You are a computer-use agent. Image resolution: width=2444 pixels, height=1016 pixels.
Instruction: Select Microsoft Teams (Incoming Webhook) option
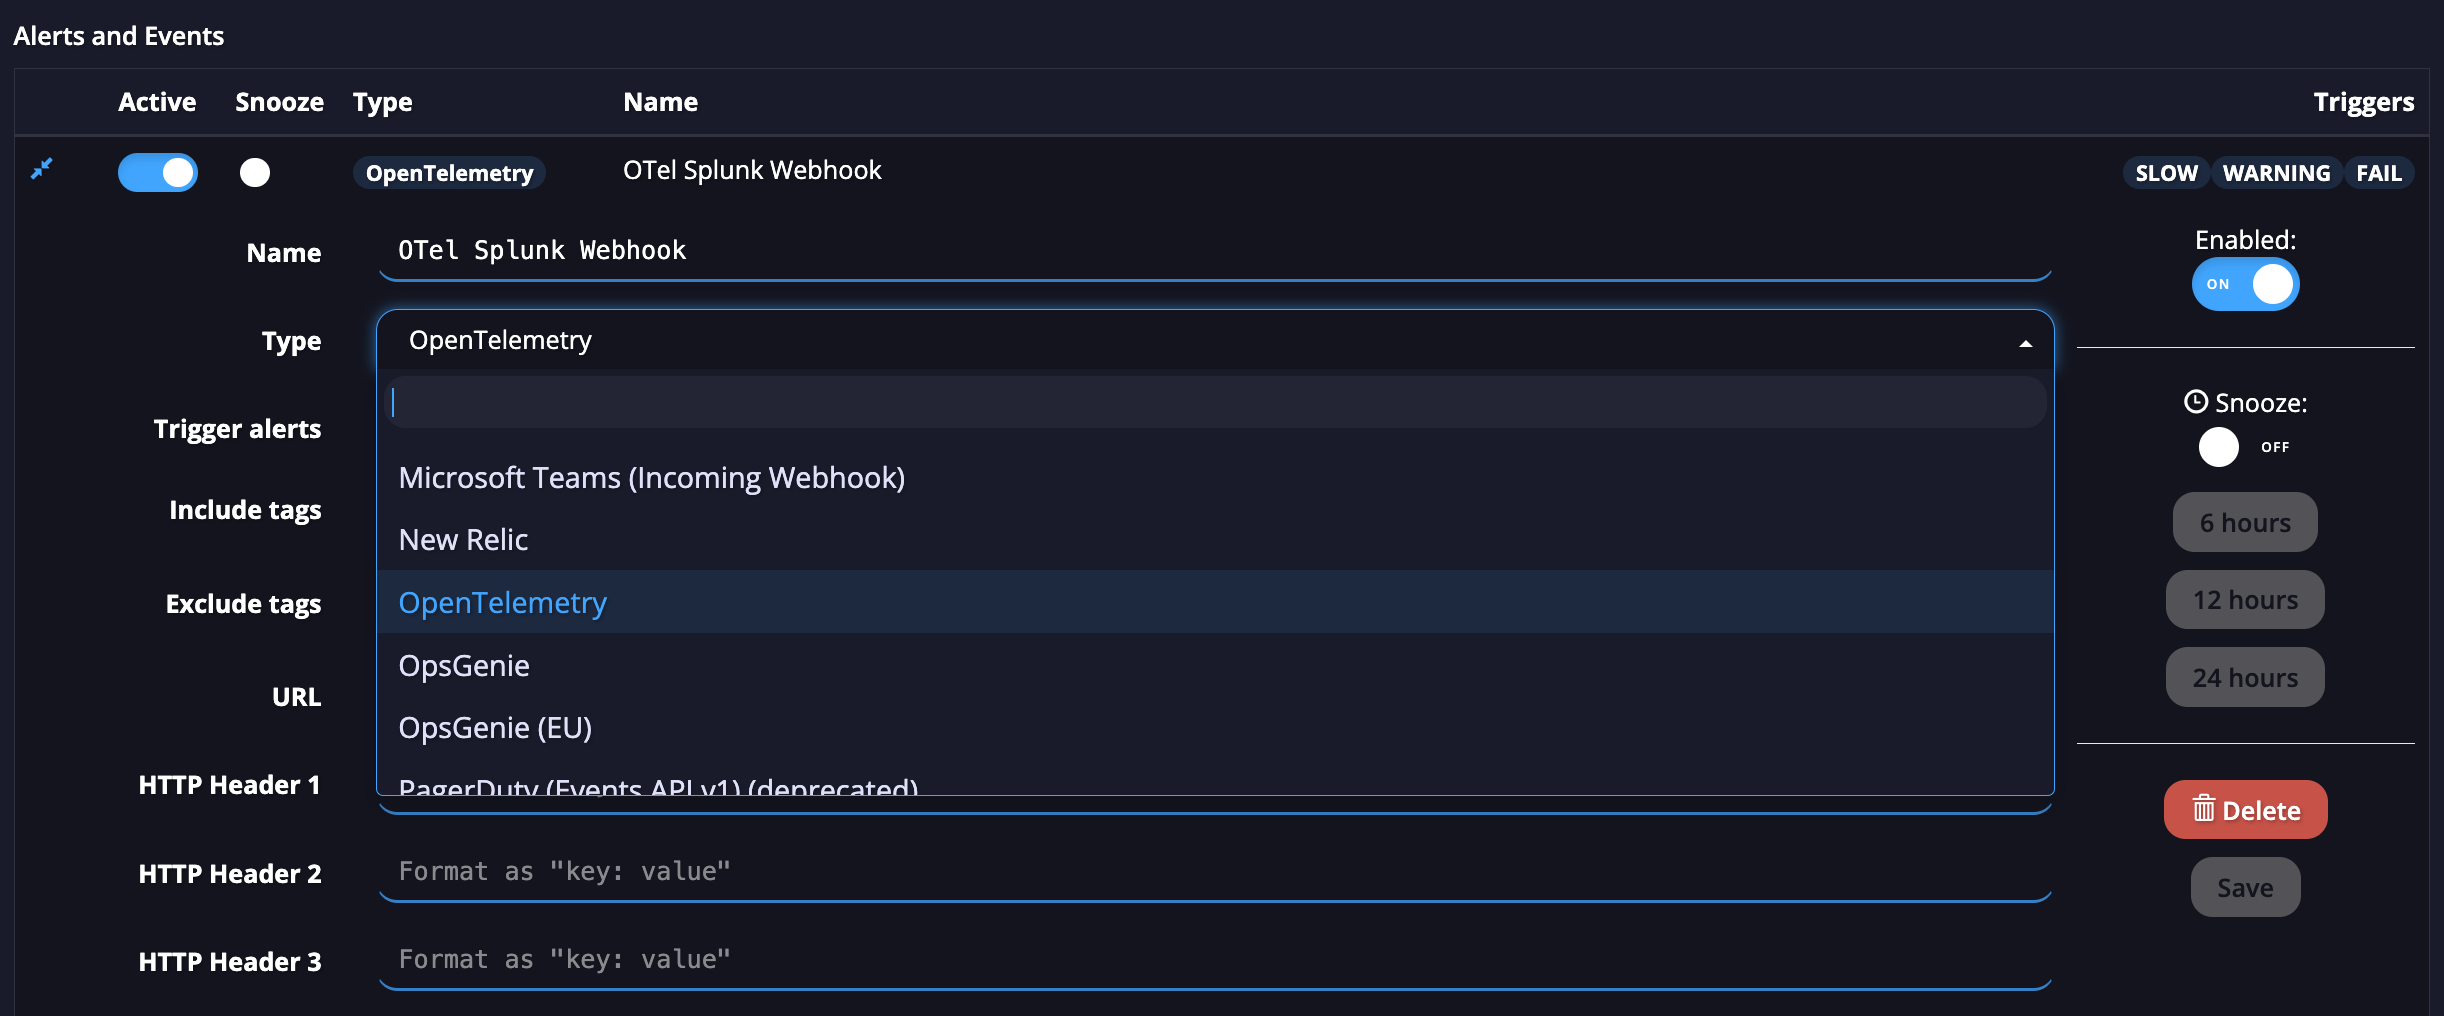coord(1215,478)
